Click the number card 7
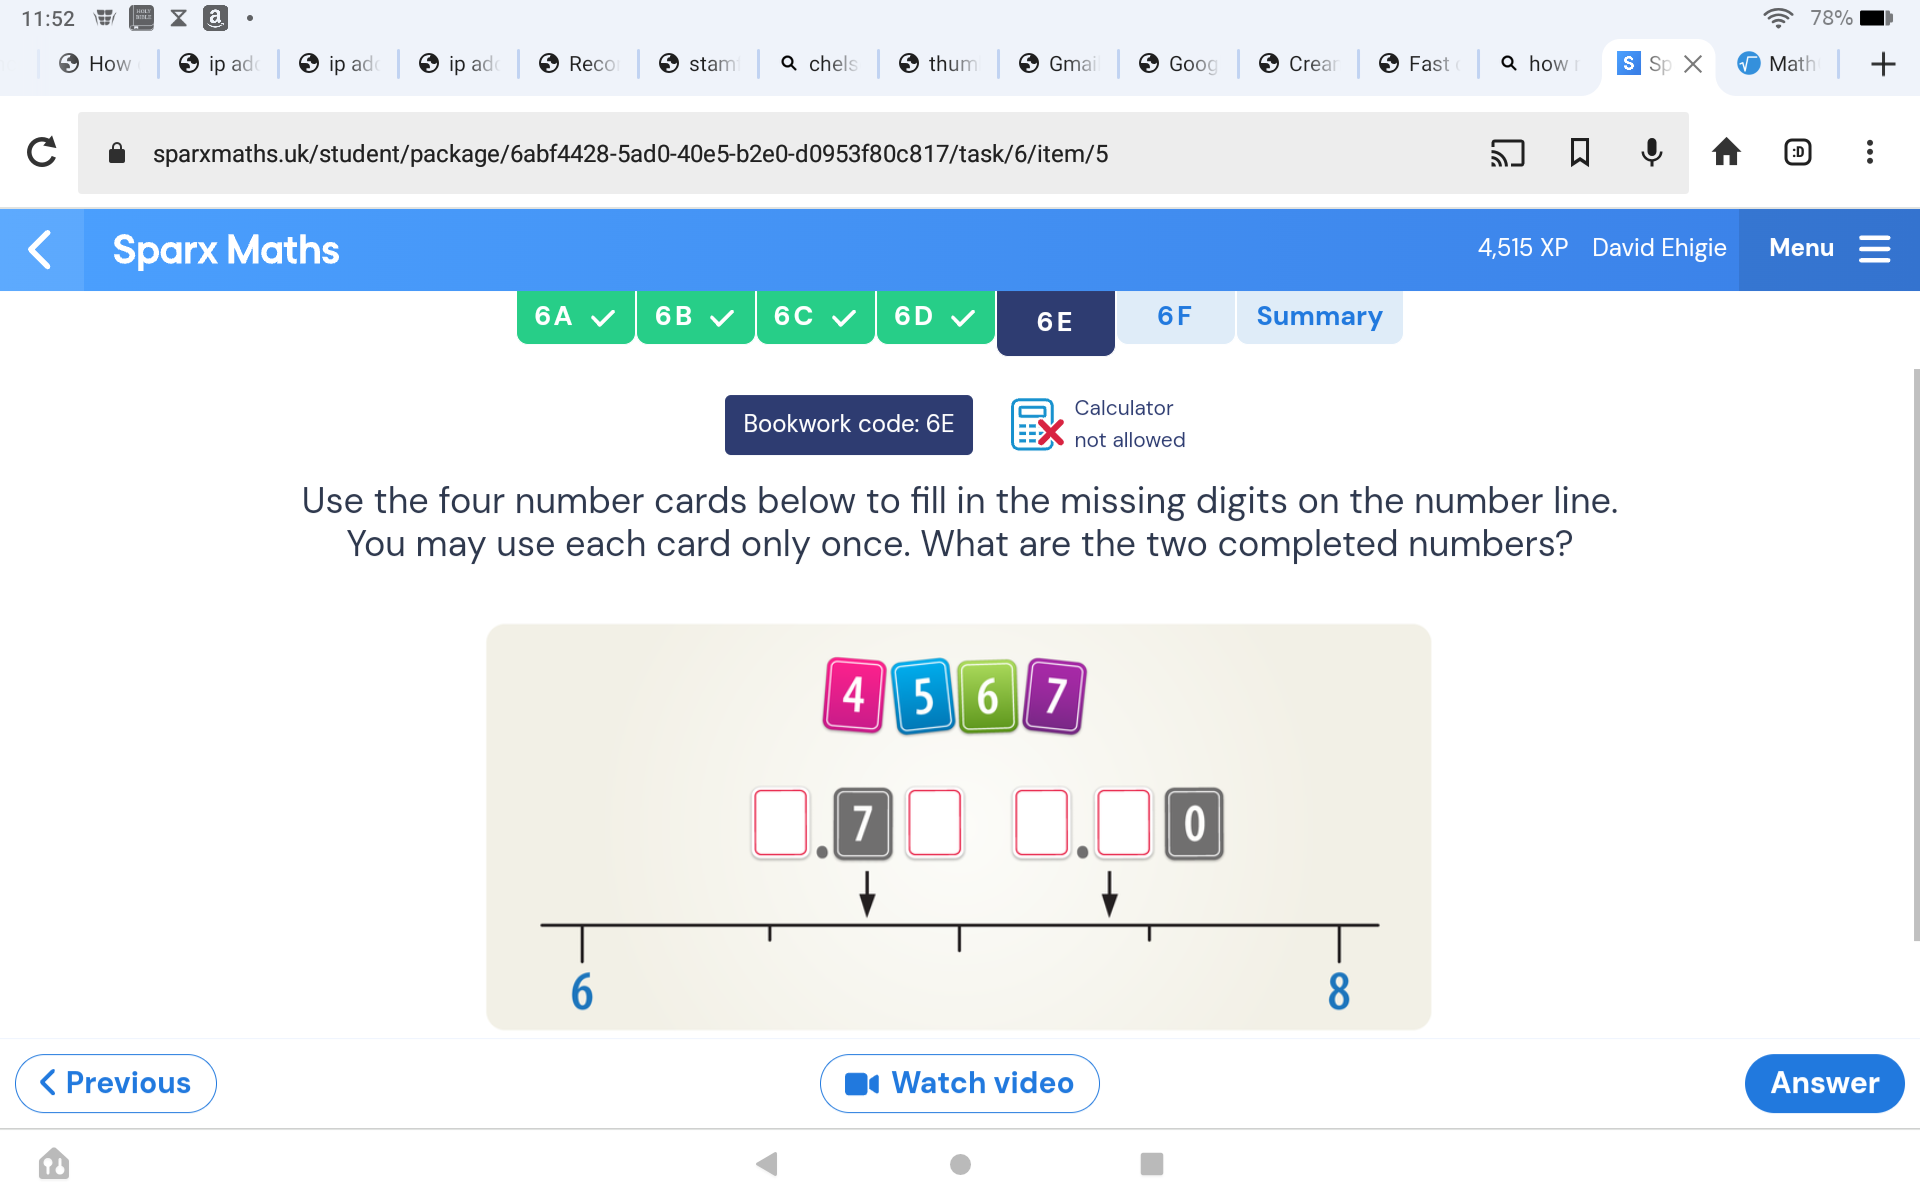The image size is (1920, 1200). 1055,695
